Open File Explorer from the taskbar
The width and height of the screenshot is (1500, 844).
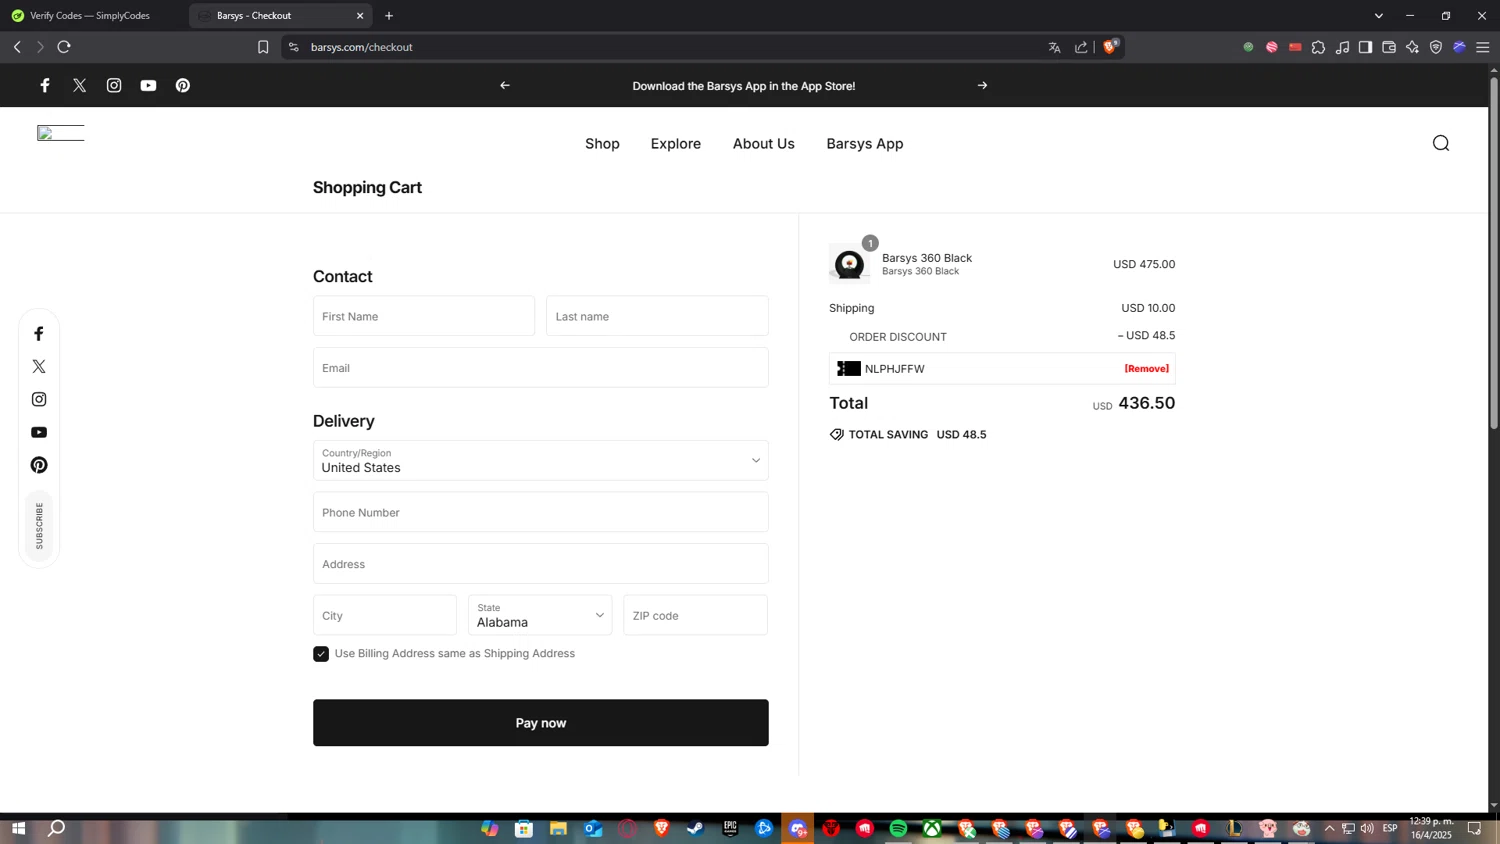tap(558, 829)
